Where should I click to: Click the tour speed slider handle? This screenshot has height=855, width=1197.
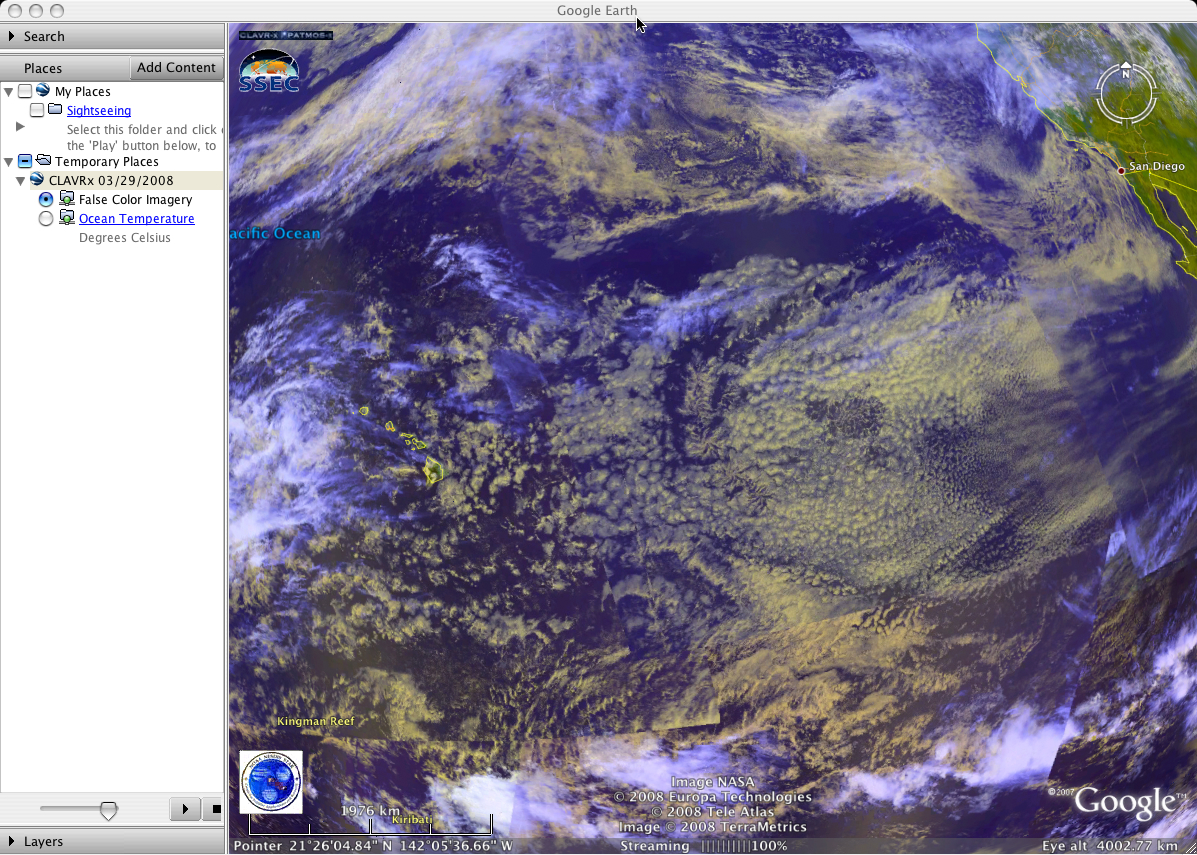[x=108, y=810]
